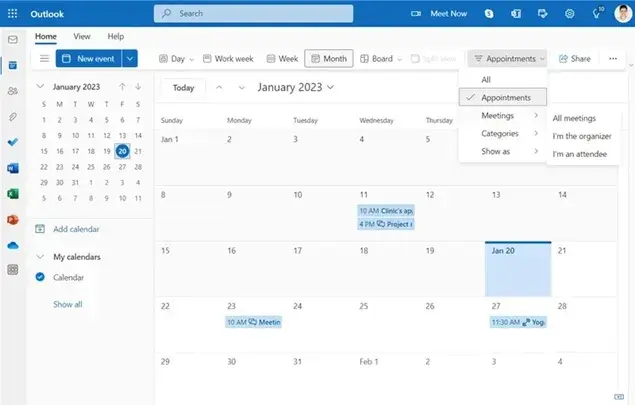Open People contacts in sidebar
Image resolution: width=635 pixels, height=405 pixels.
point(13,91)
